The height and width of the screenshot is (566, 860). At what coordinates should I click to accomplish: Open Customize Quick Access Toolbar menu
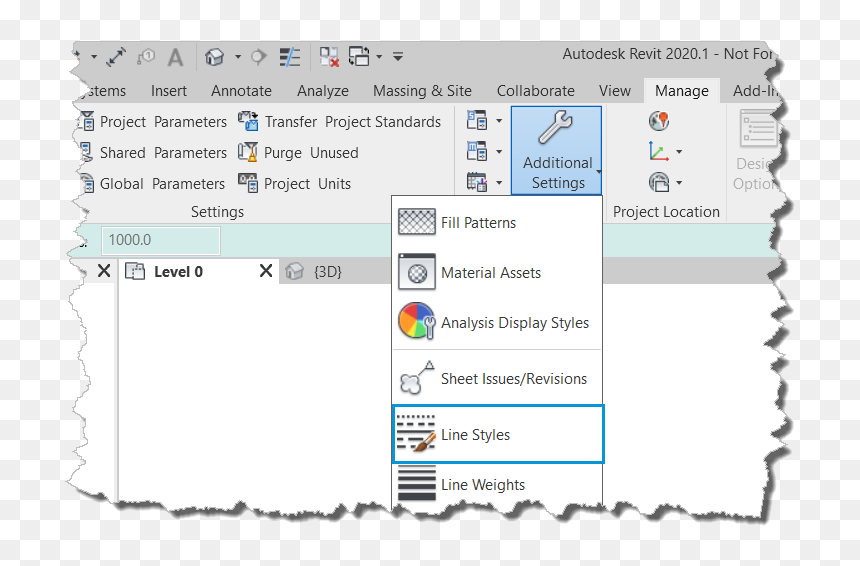point(398,56)
